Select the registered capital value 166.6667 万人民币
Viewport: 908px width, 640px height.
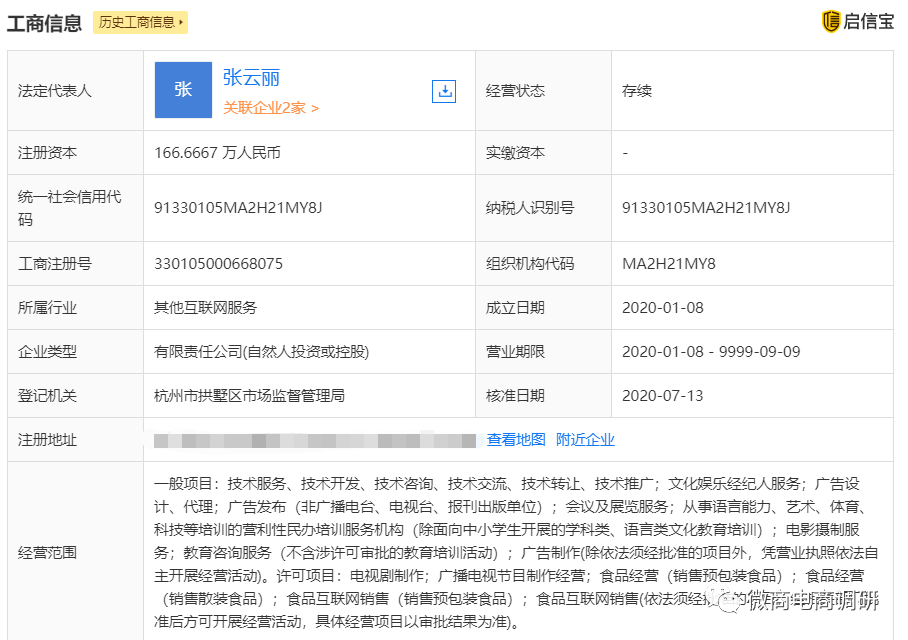pos(217,152)
